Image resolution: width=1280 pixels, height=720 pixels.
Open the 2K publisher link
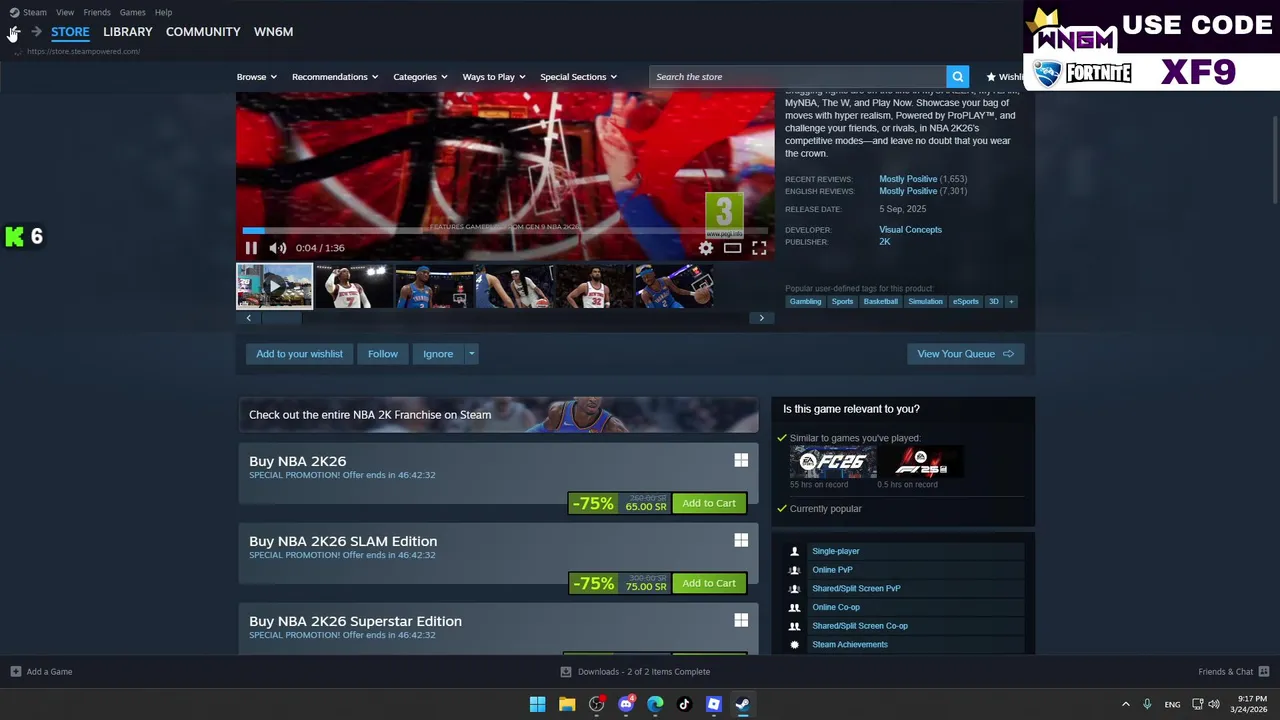tap(884, 242)
